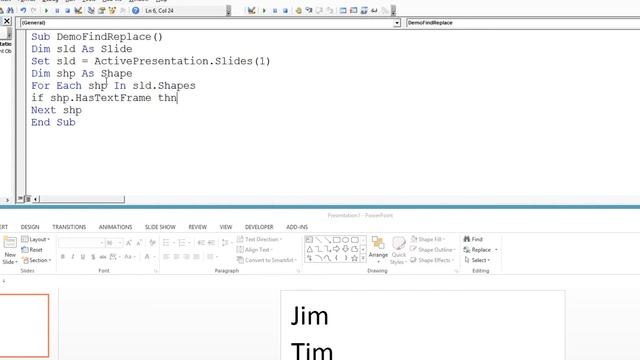Open the TRANSITIONS ribbon tab
Screen dimensions: 640x360
(69, 227)
